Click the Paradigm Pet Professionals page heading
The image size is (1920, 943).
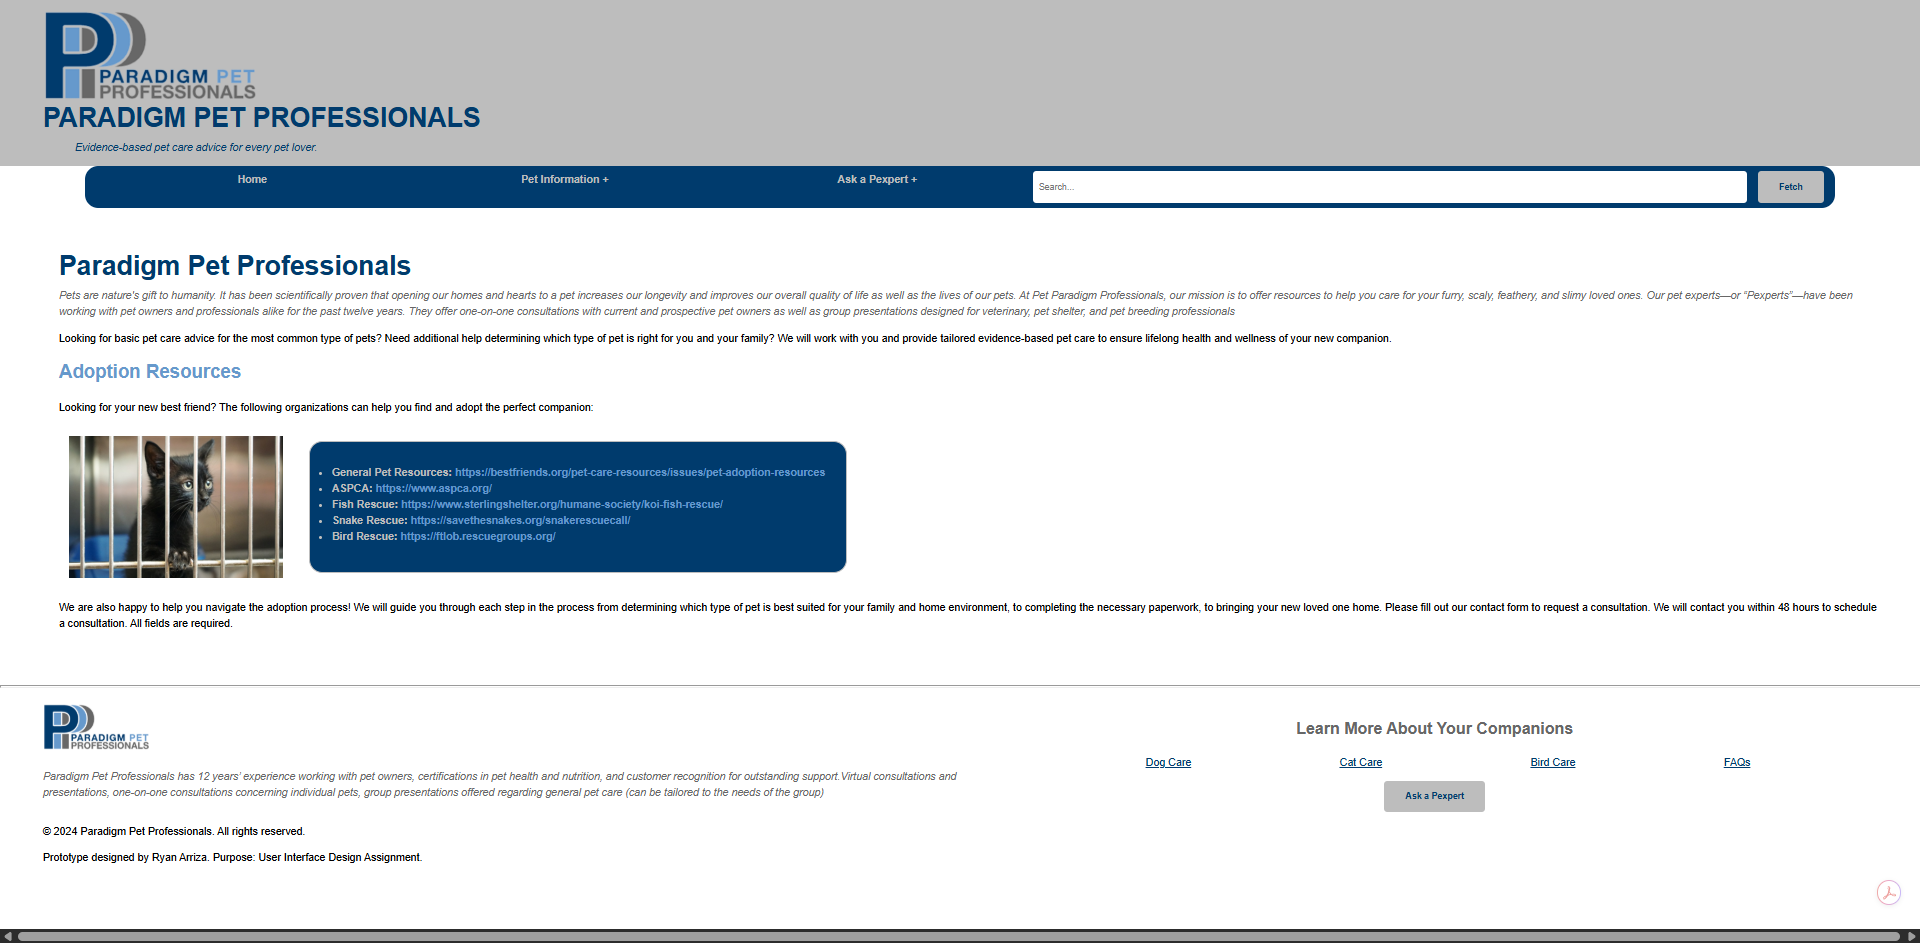pyautogui.click(x=235, y=265)
